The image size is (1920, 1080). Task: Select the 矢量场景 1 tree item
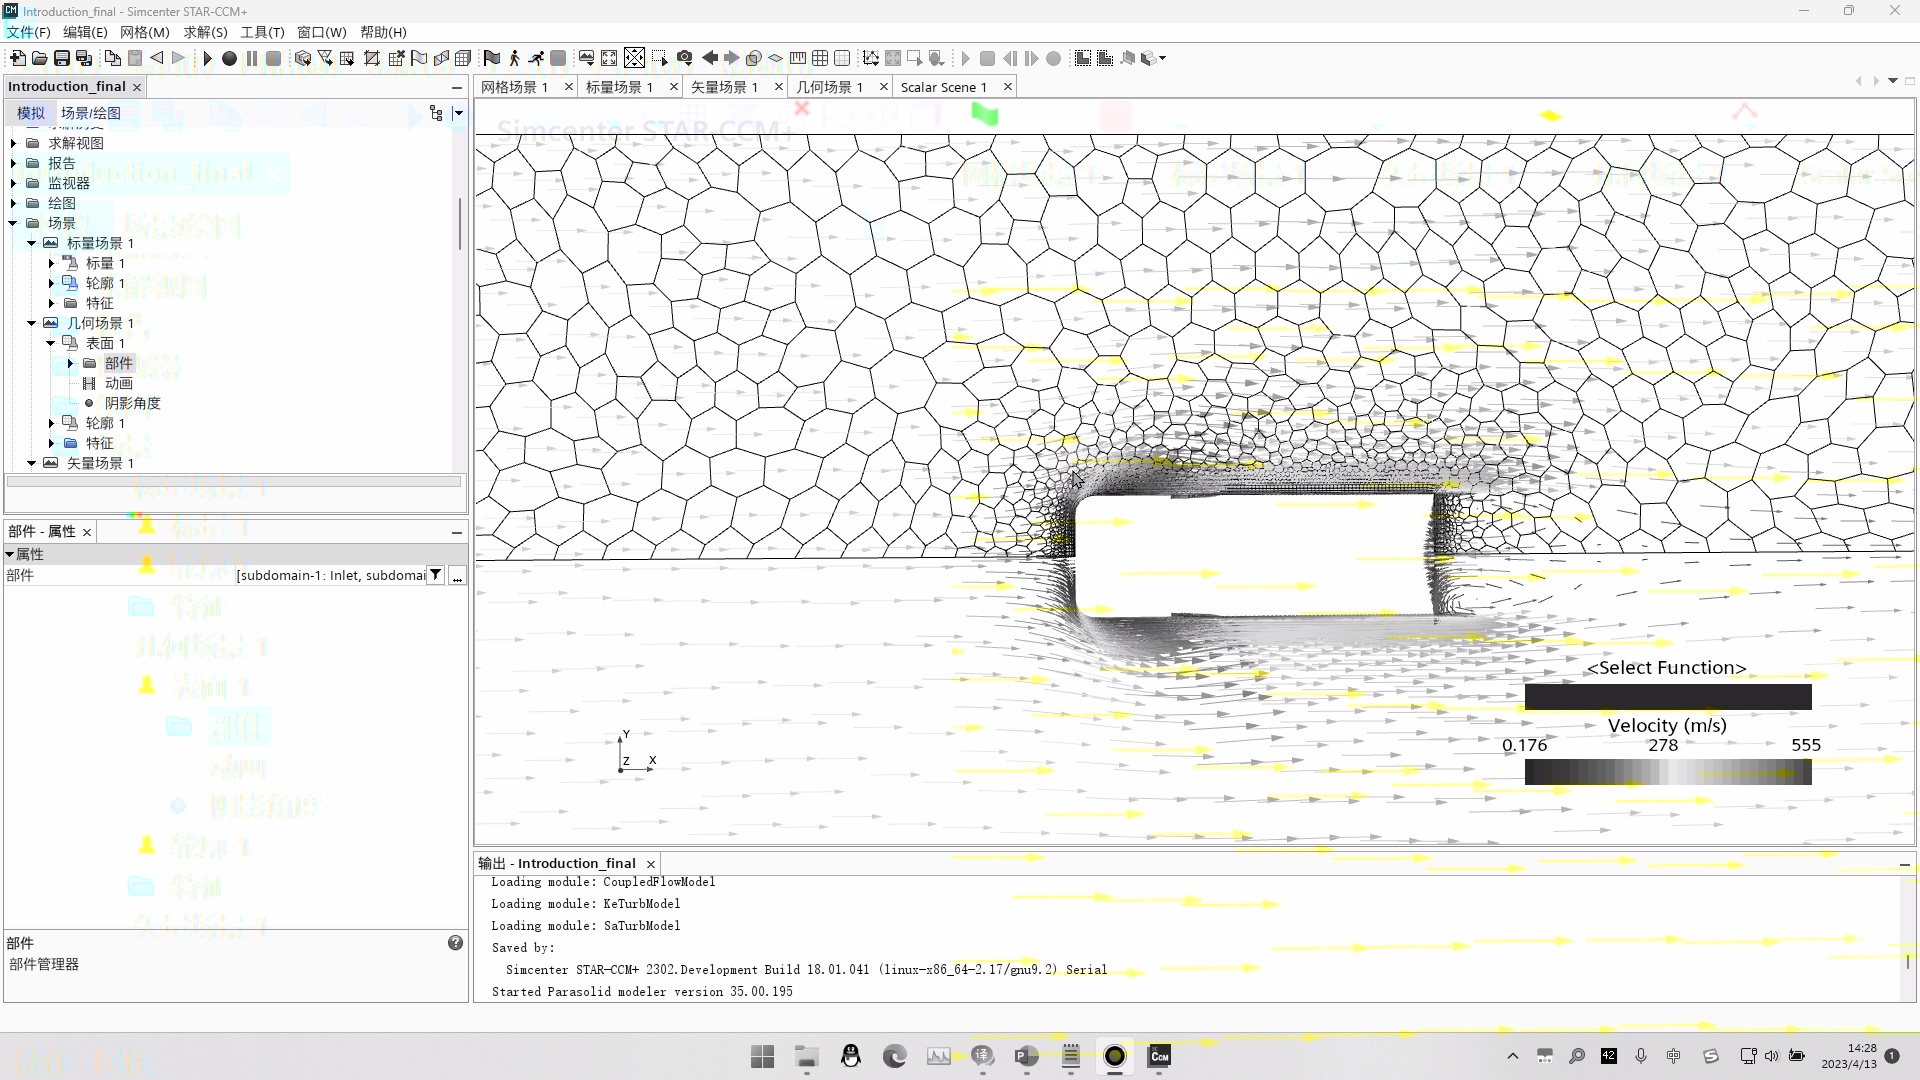(100, 463)
